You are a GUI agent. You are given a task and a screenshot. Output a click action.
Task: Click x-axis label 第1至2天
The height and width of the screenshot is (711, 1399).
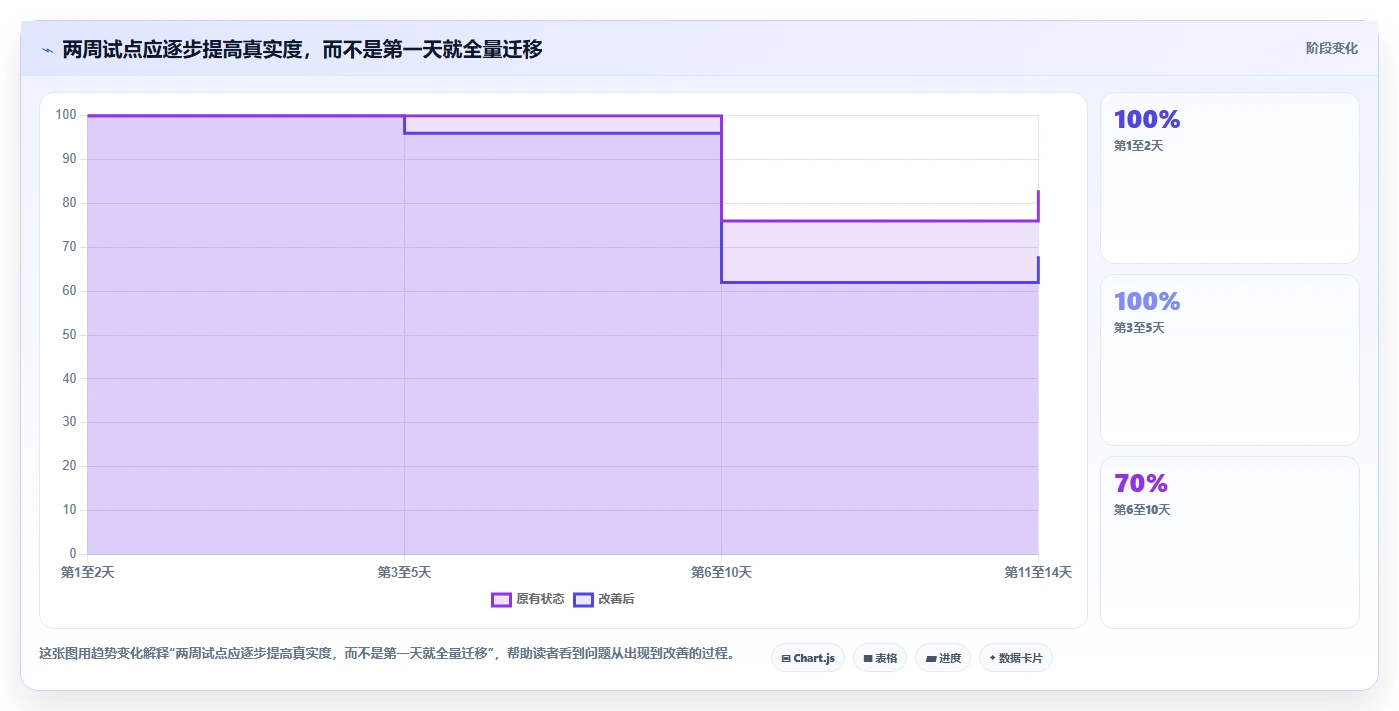click(x=87, y=572)
